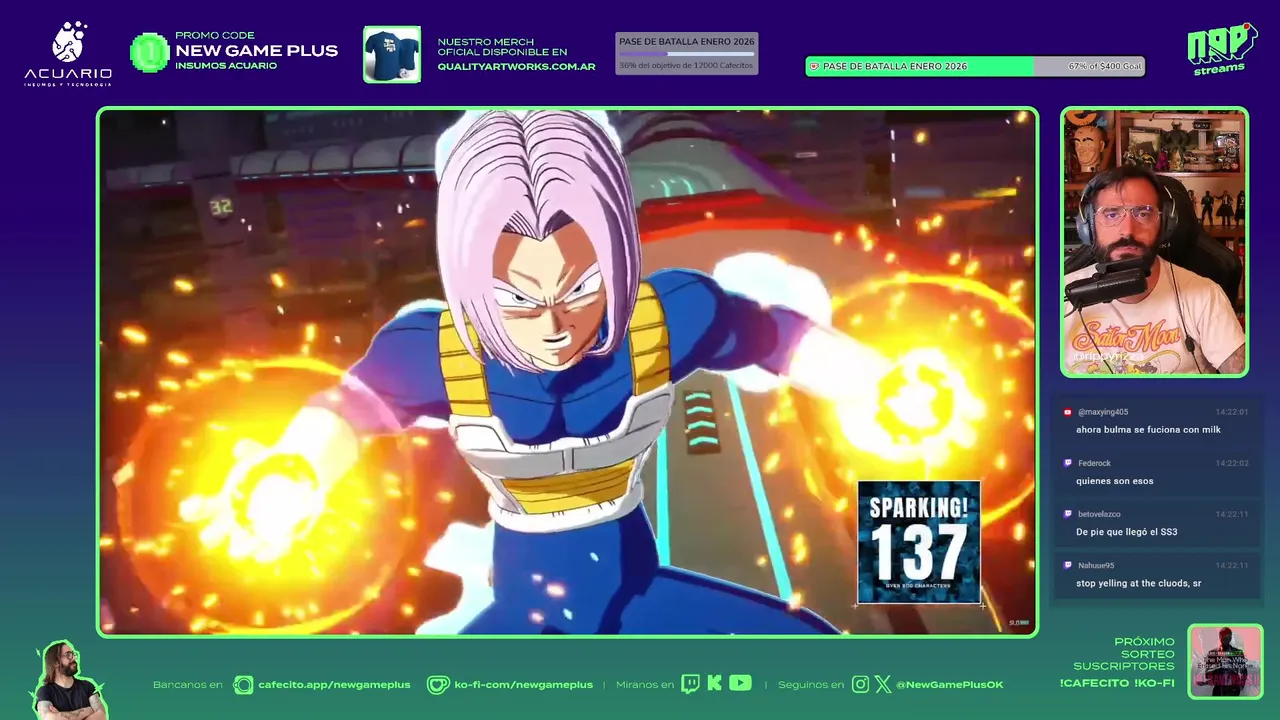Viewport: 1280px width, 720px height.
Task: Click the Twitch icon beside Federock
Action: click(1068, 463)
